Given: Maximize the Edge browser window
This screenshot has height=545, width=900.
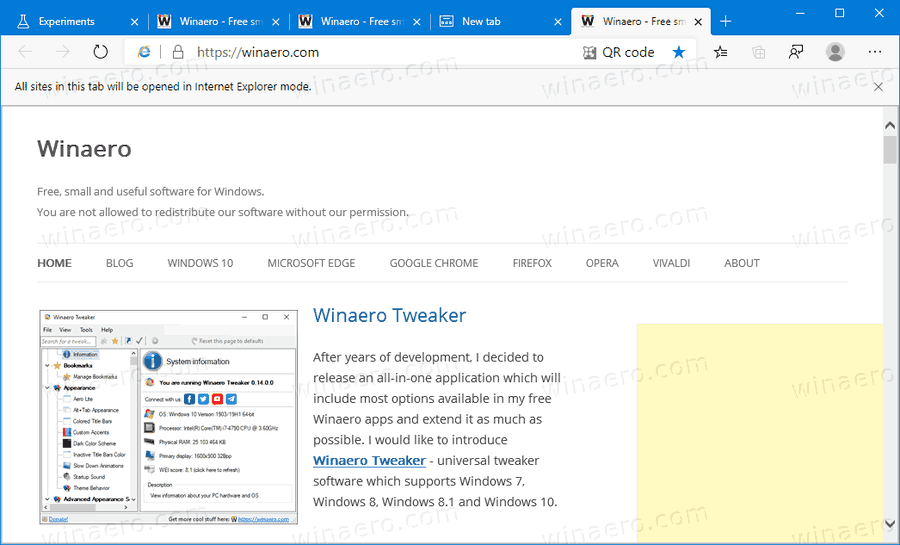Looking at the screenshot, I should click(x=839, y=13).
